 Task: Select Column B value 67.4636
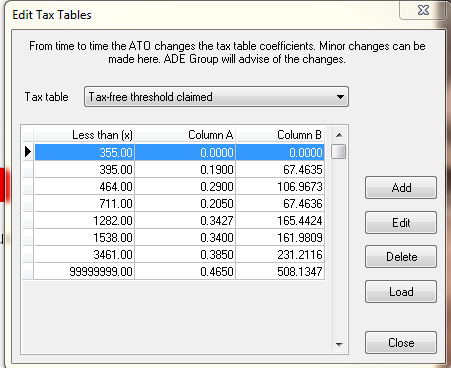pyautogui.click(x=280, y=203)
